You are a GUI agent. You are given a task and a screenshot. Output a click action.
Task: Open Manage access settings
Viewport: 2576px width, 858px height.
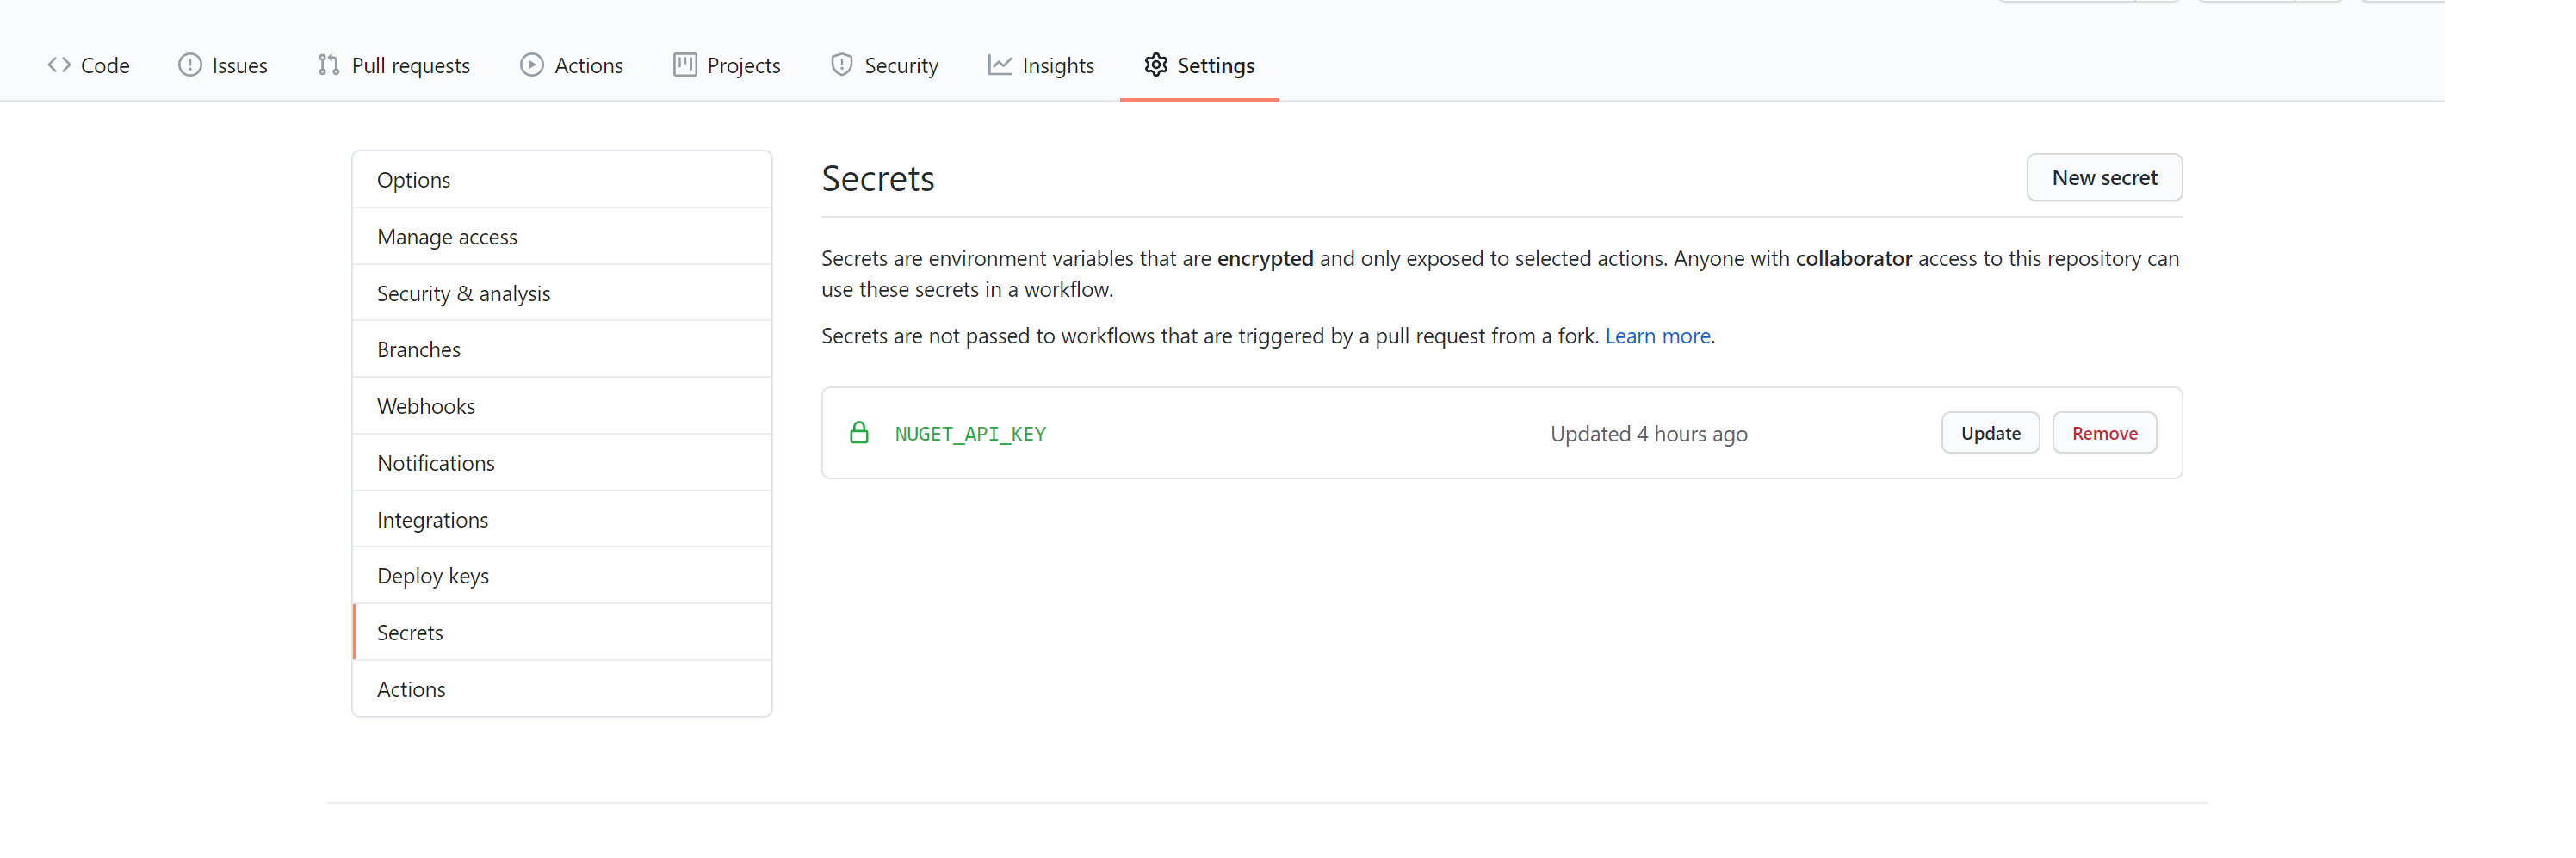[447, 237]
